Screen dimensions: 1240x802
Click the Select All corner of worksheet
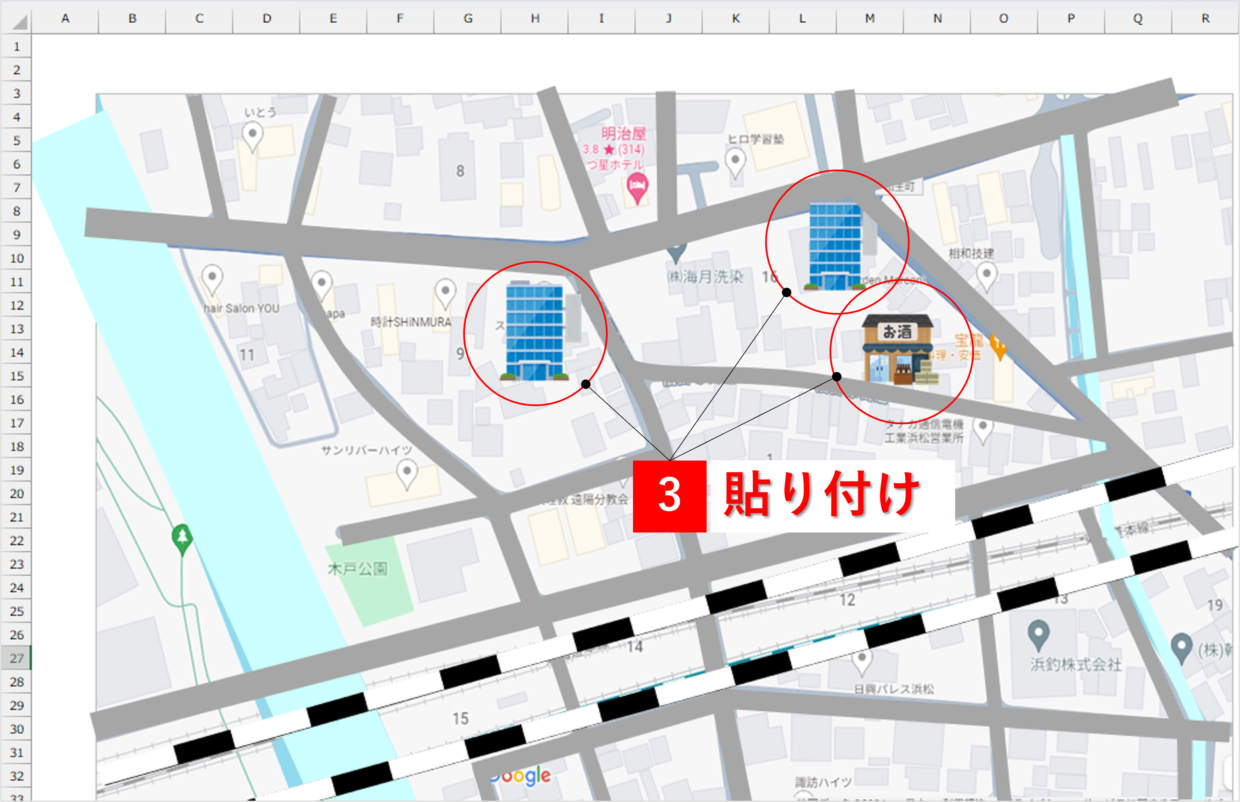tap(16, 18)
